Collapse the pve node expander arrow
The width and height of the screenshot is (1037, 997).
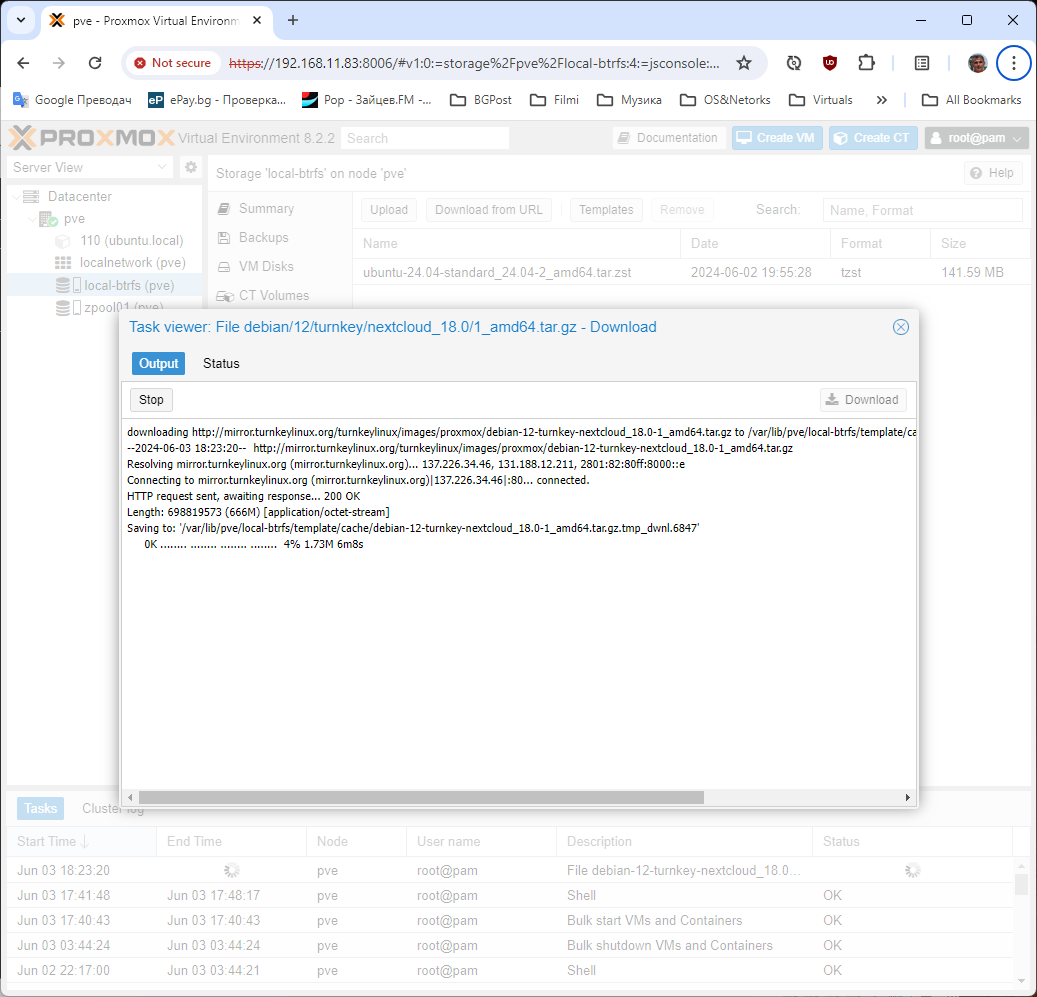(x=31, y=219)
